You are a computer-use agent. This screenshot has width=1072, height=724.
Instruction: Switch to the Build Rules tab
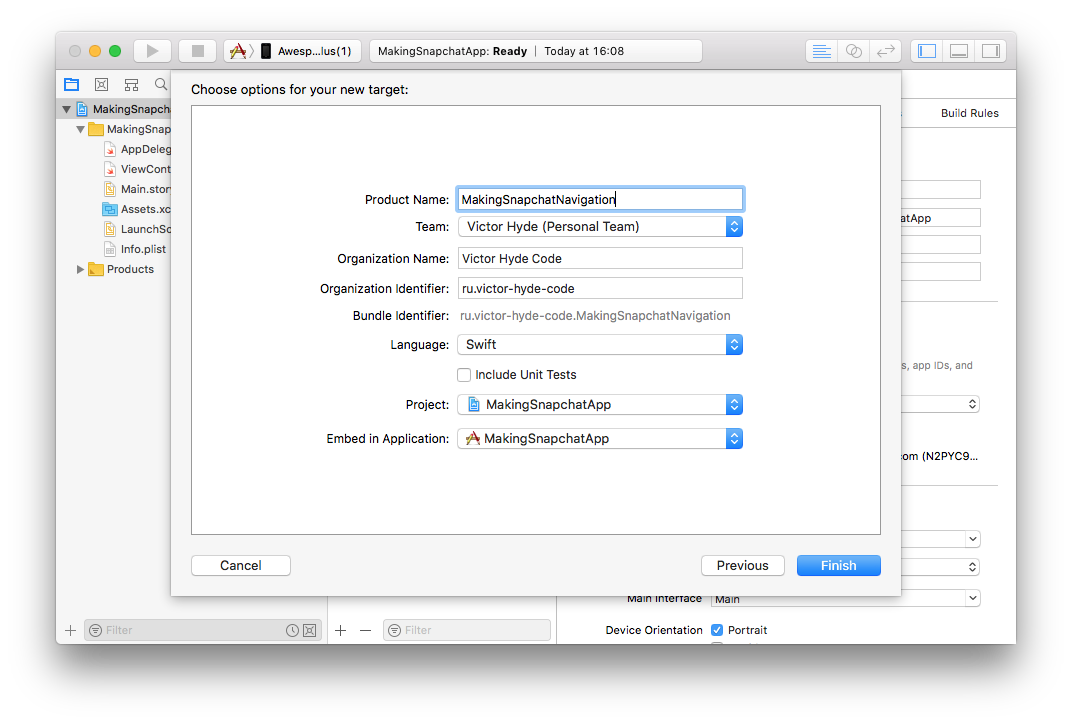tap(969, 113)
